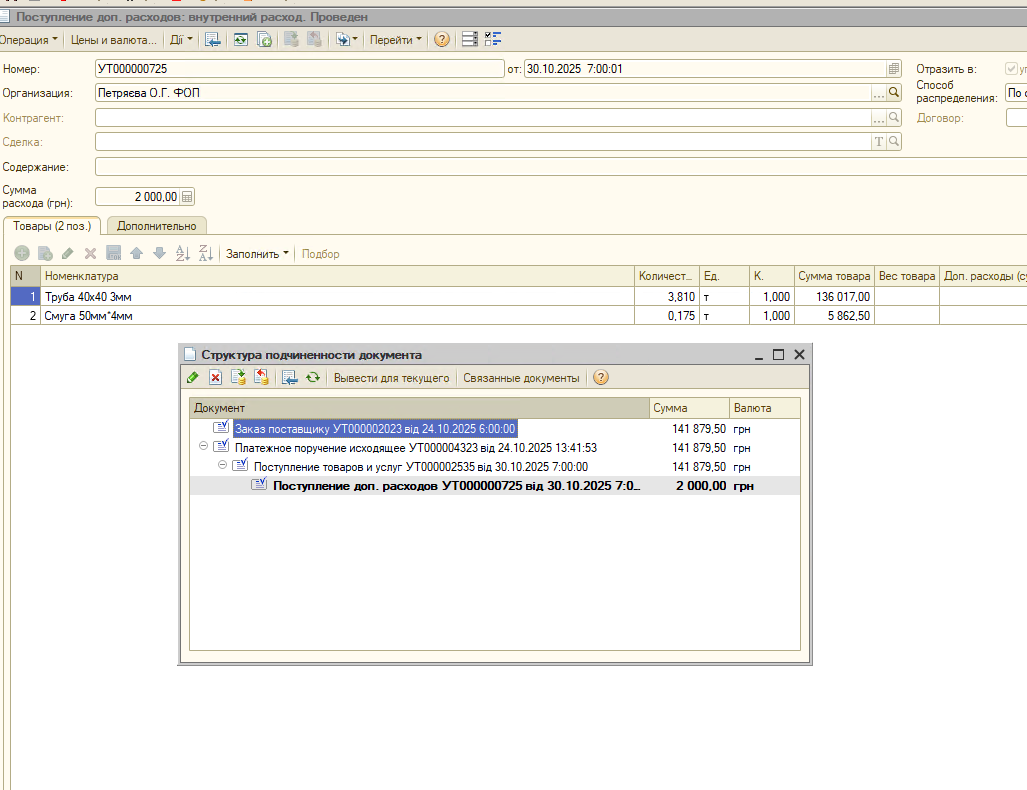
Task: Select Заказ поставщику УТ000002023 in the tree
Action: point(375,429)
